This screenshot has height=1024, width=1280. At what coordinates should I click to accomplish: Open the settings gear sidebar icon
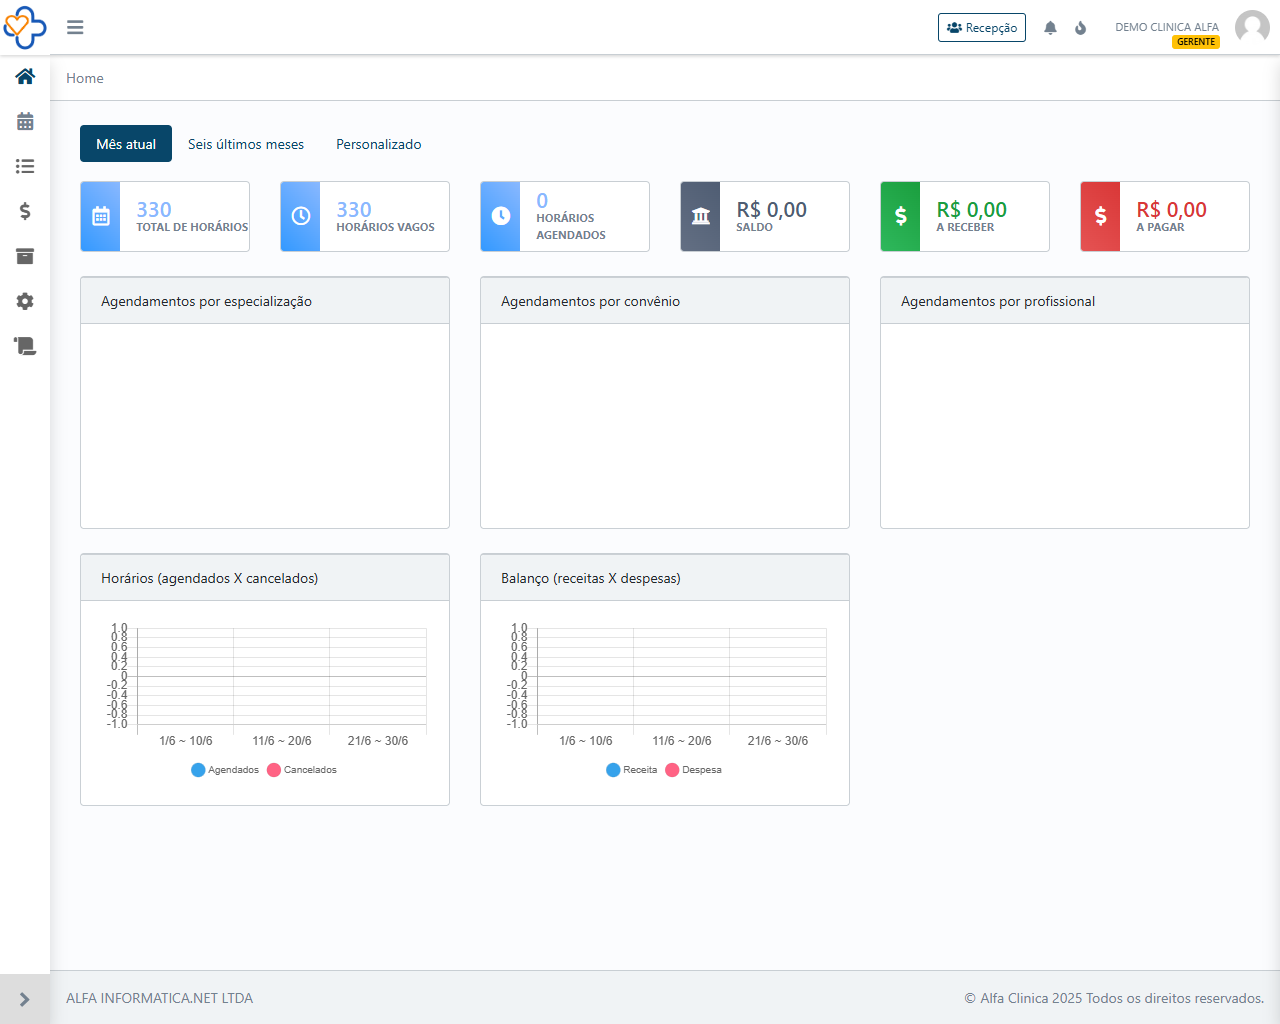coord(25,301)
